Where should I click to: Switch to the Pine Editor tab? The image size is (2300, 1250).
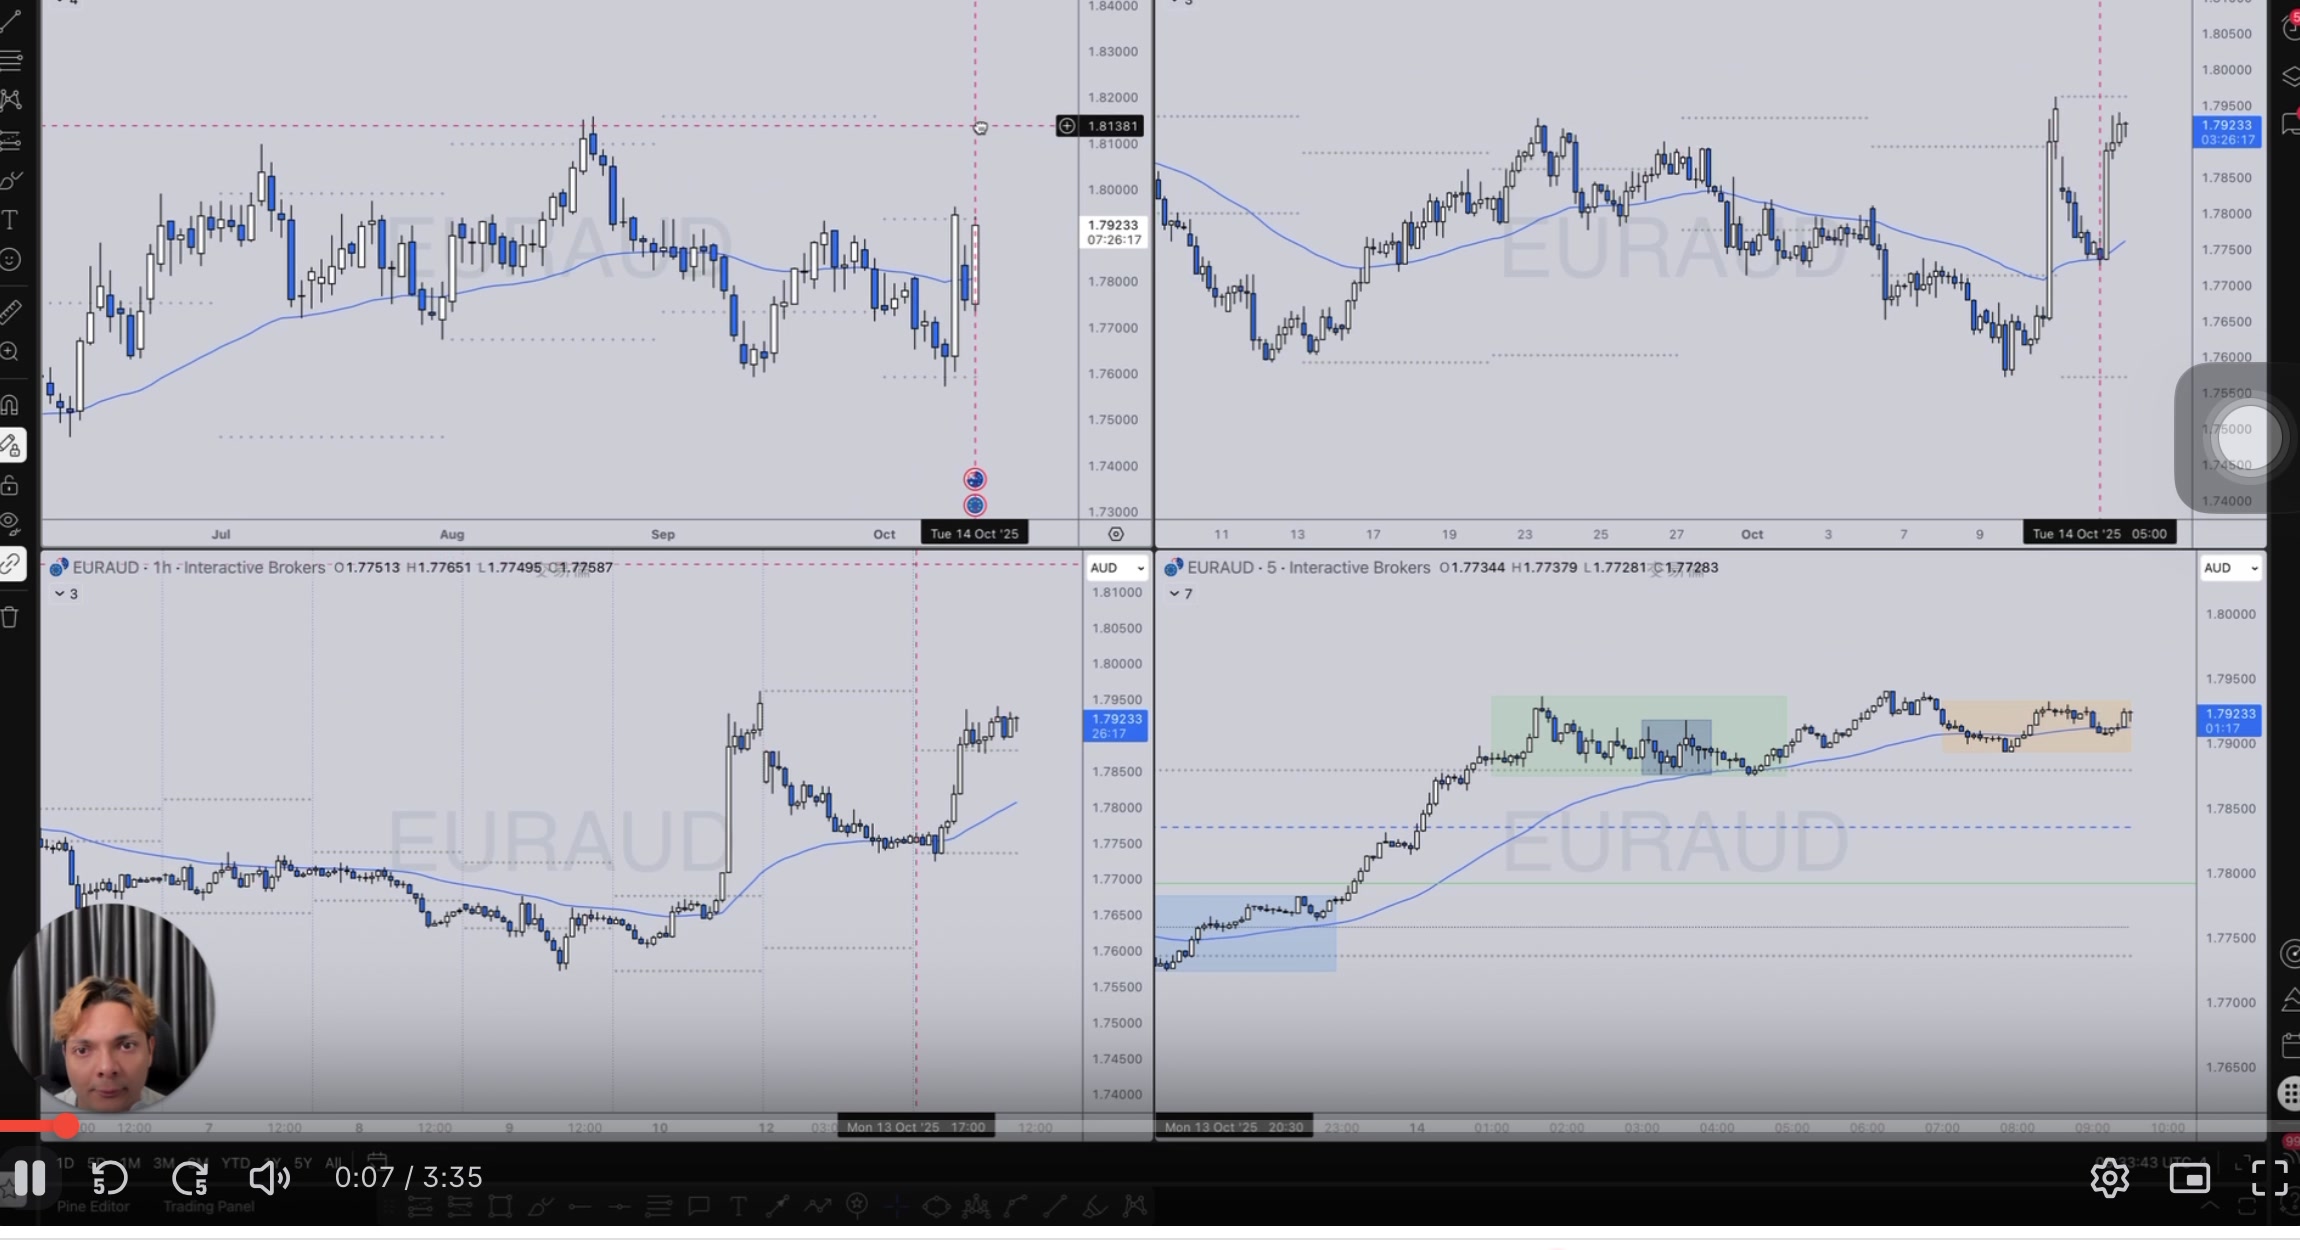[93, 1206]
